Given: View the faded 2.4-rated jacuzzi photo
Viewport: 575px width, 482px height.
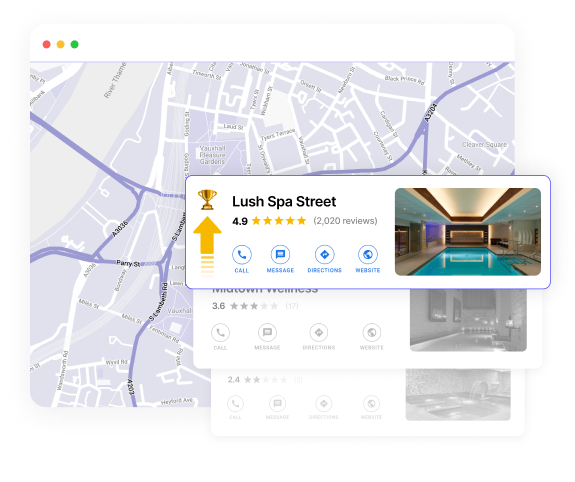Looking at the screenshot, I should coord(458,395).
